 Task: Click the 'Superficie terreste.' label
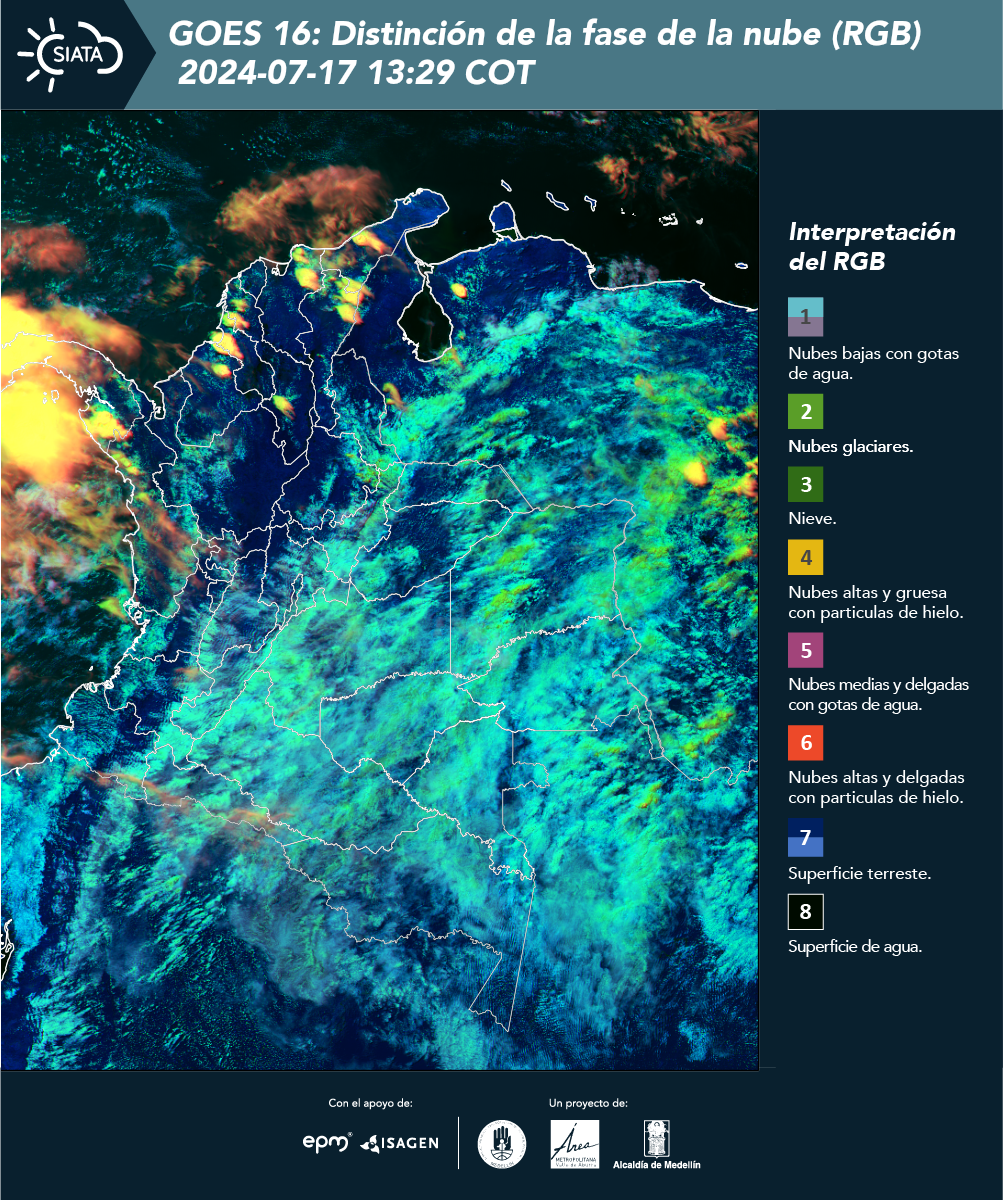click(x=860, y=874)
